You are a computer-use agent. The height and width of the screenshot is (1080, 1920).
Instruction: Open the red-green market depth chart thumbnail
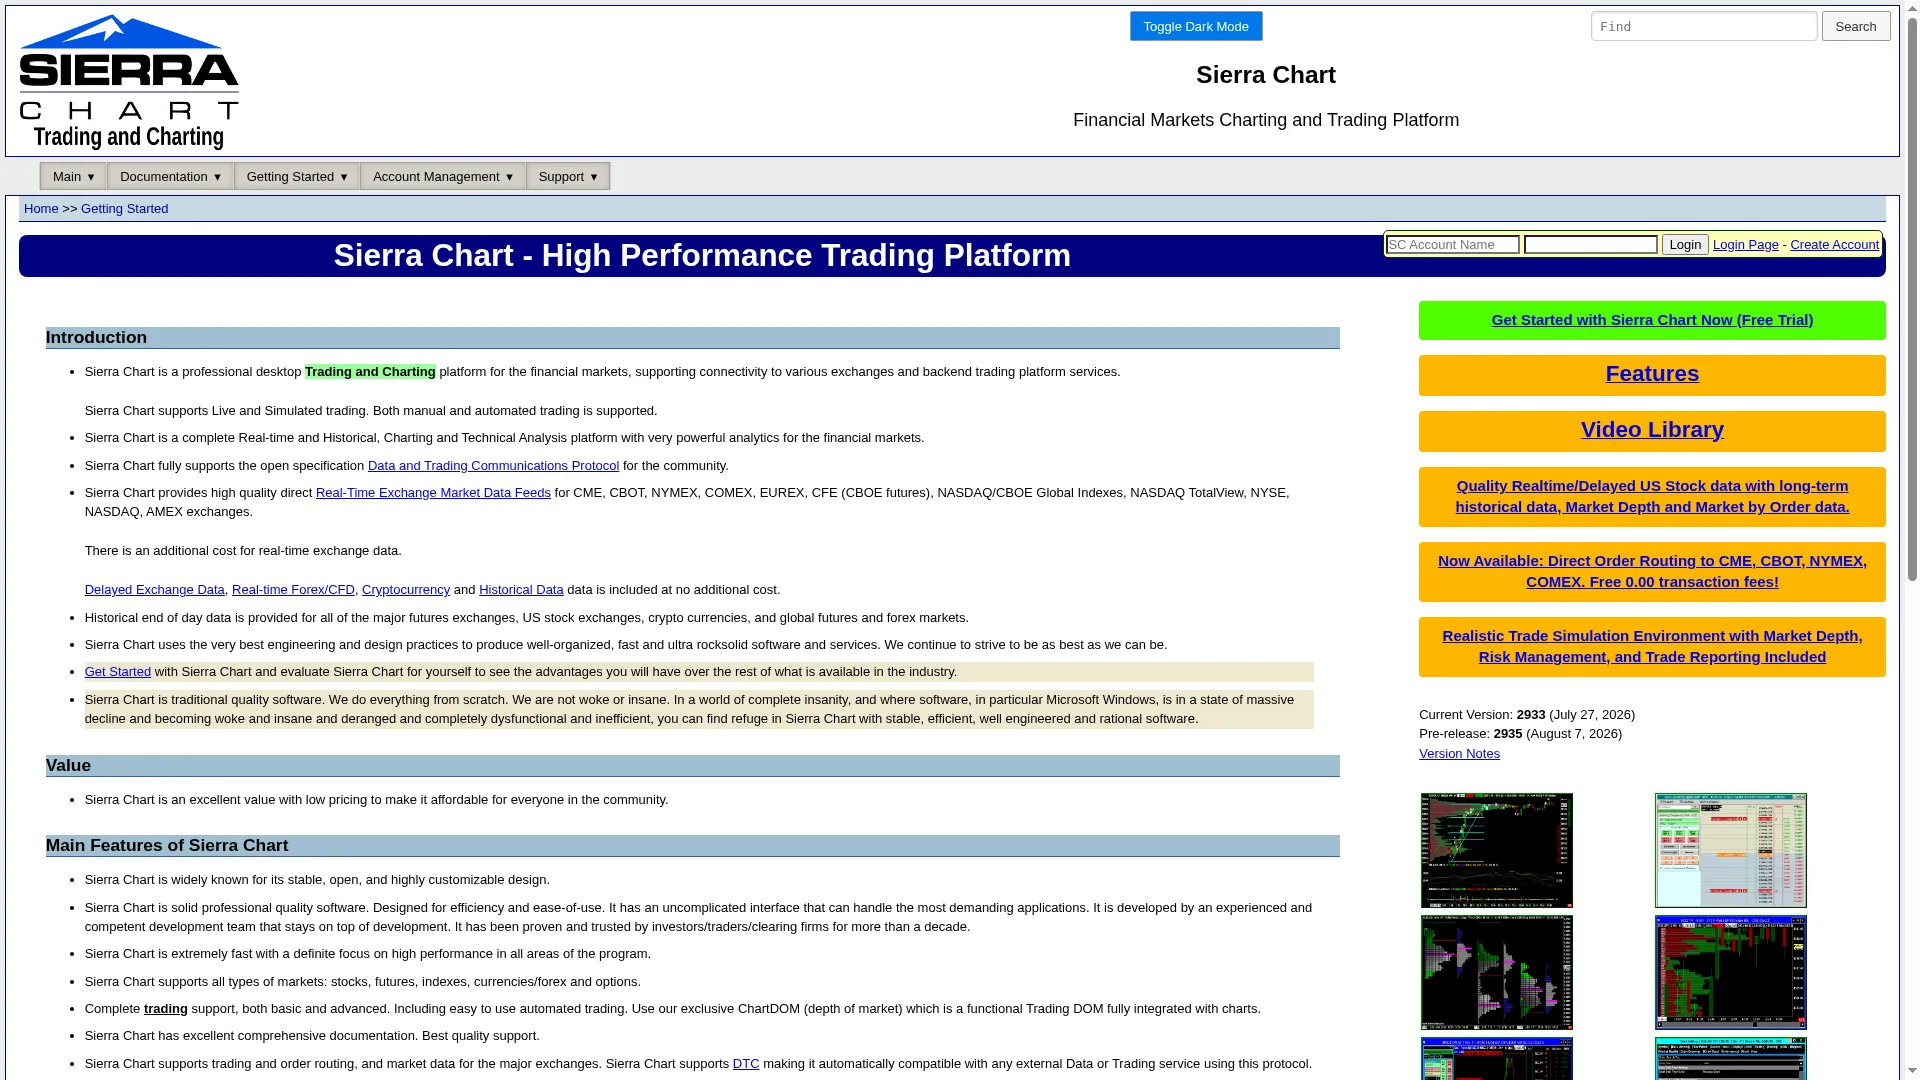1731,972
